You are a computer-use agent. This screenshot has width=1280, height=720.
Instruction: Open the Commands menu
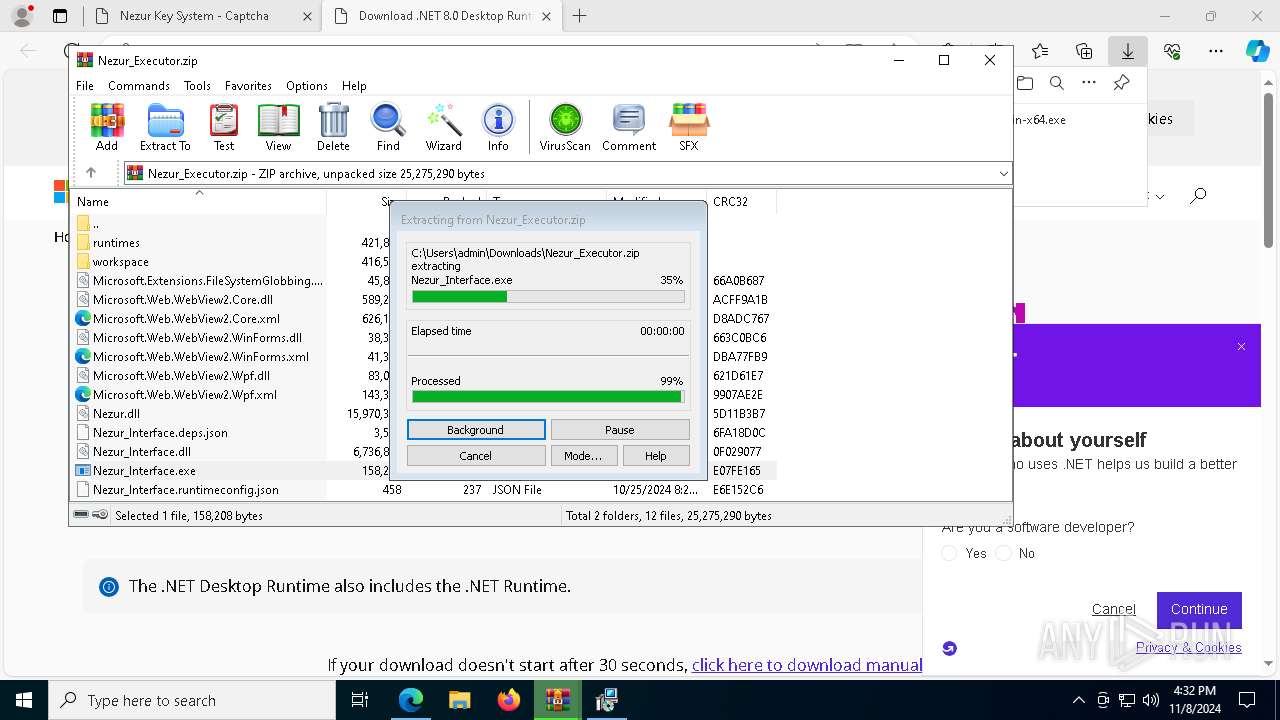139,86
